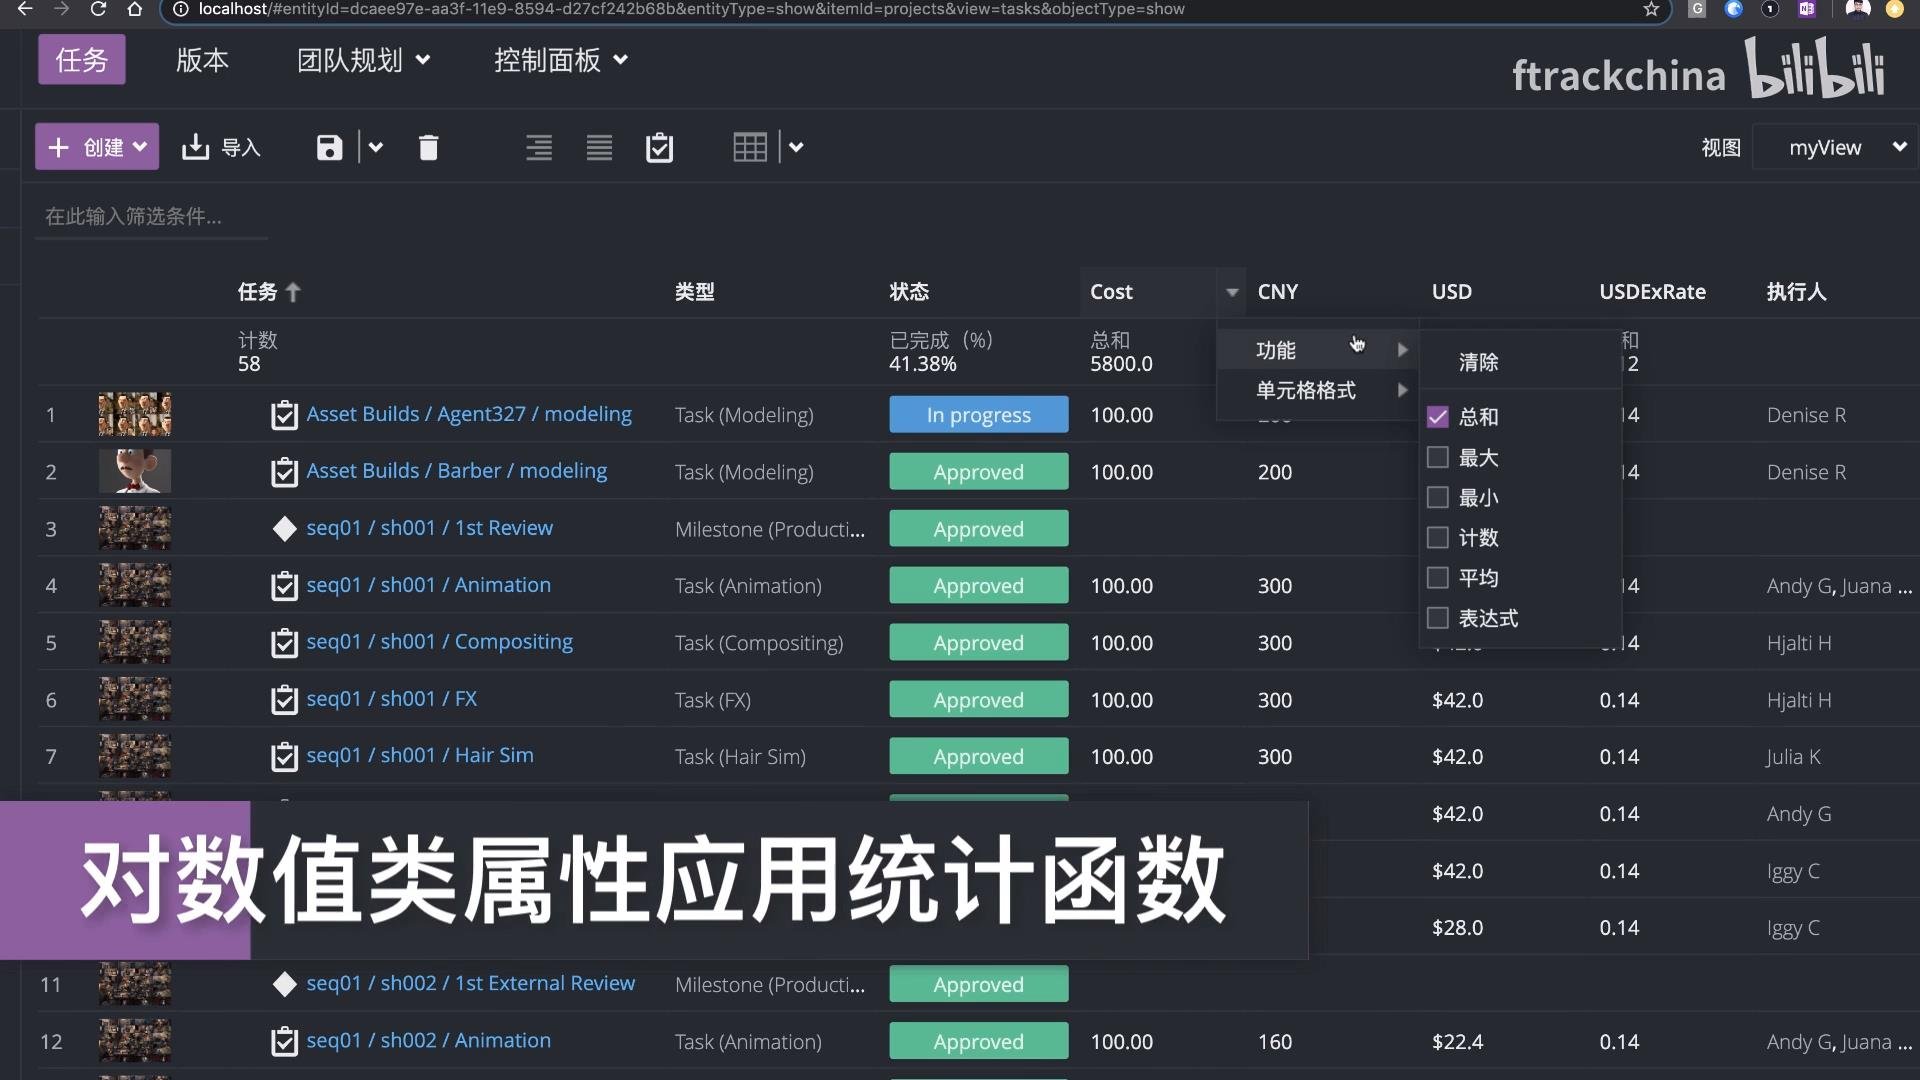The height and width of the screenshot is (1080, 1920).
Task: Click task icon for Barber modeling row
Action: (x=284, y=472)
